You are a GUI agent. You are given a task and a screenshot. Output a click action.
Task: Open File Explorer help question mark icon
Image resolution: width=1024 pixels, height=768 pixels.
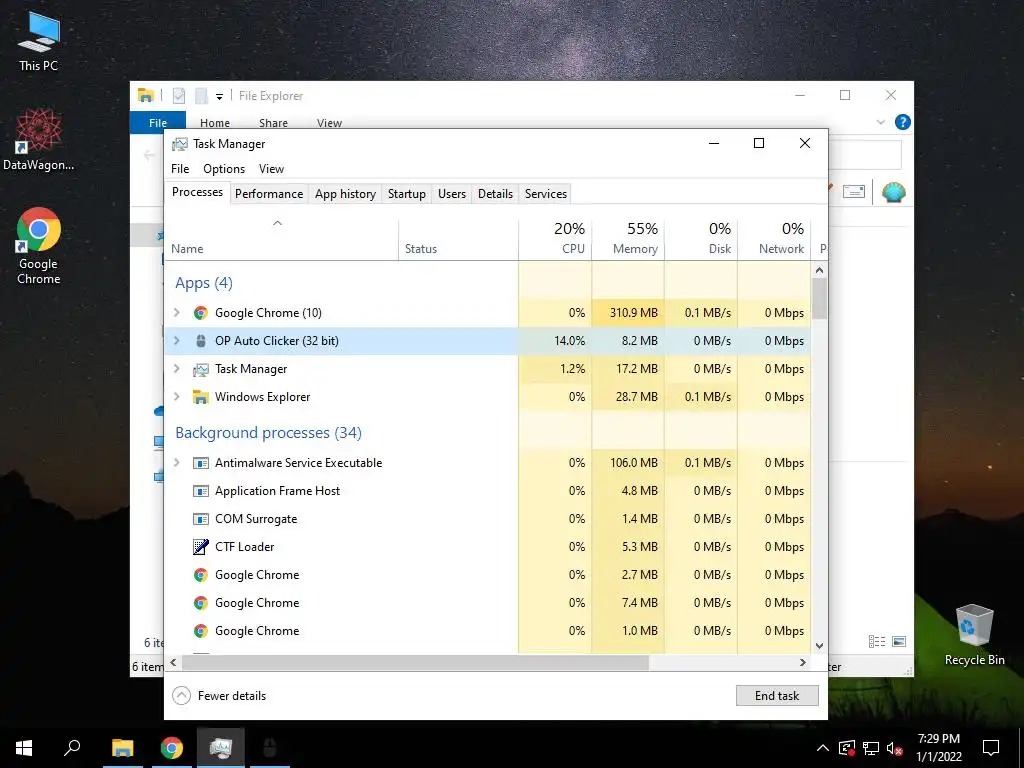tap(903, 122)
